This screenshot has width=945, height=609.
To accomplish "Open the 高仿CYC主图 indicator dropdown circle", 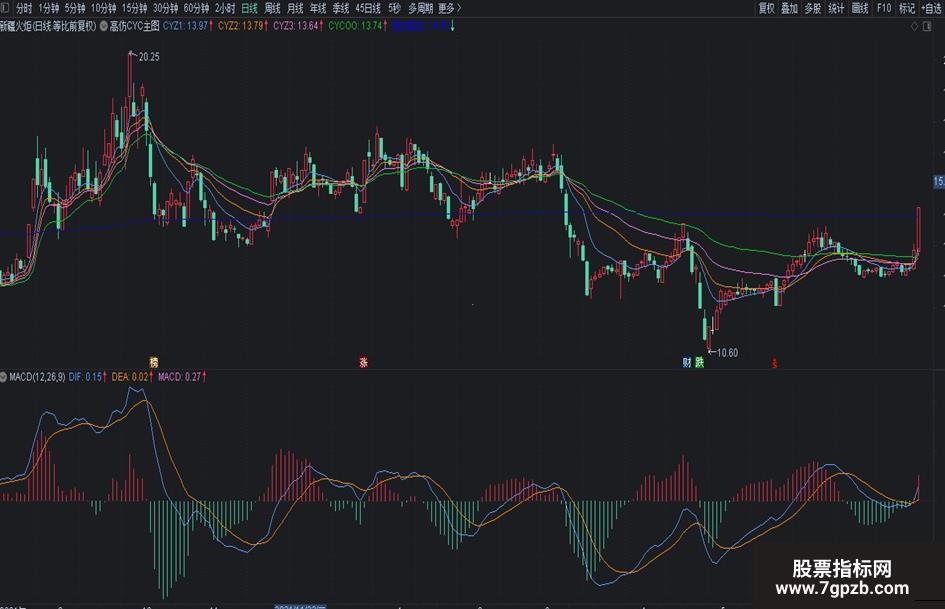I will [x=104, y=26].
